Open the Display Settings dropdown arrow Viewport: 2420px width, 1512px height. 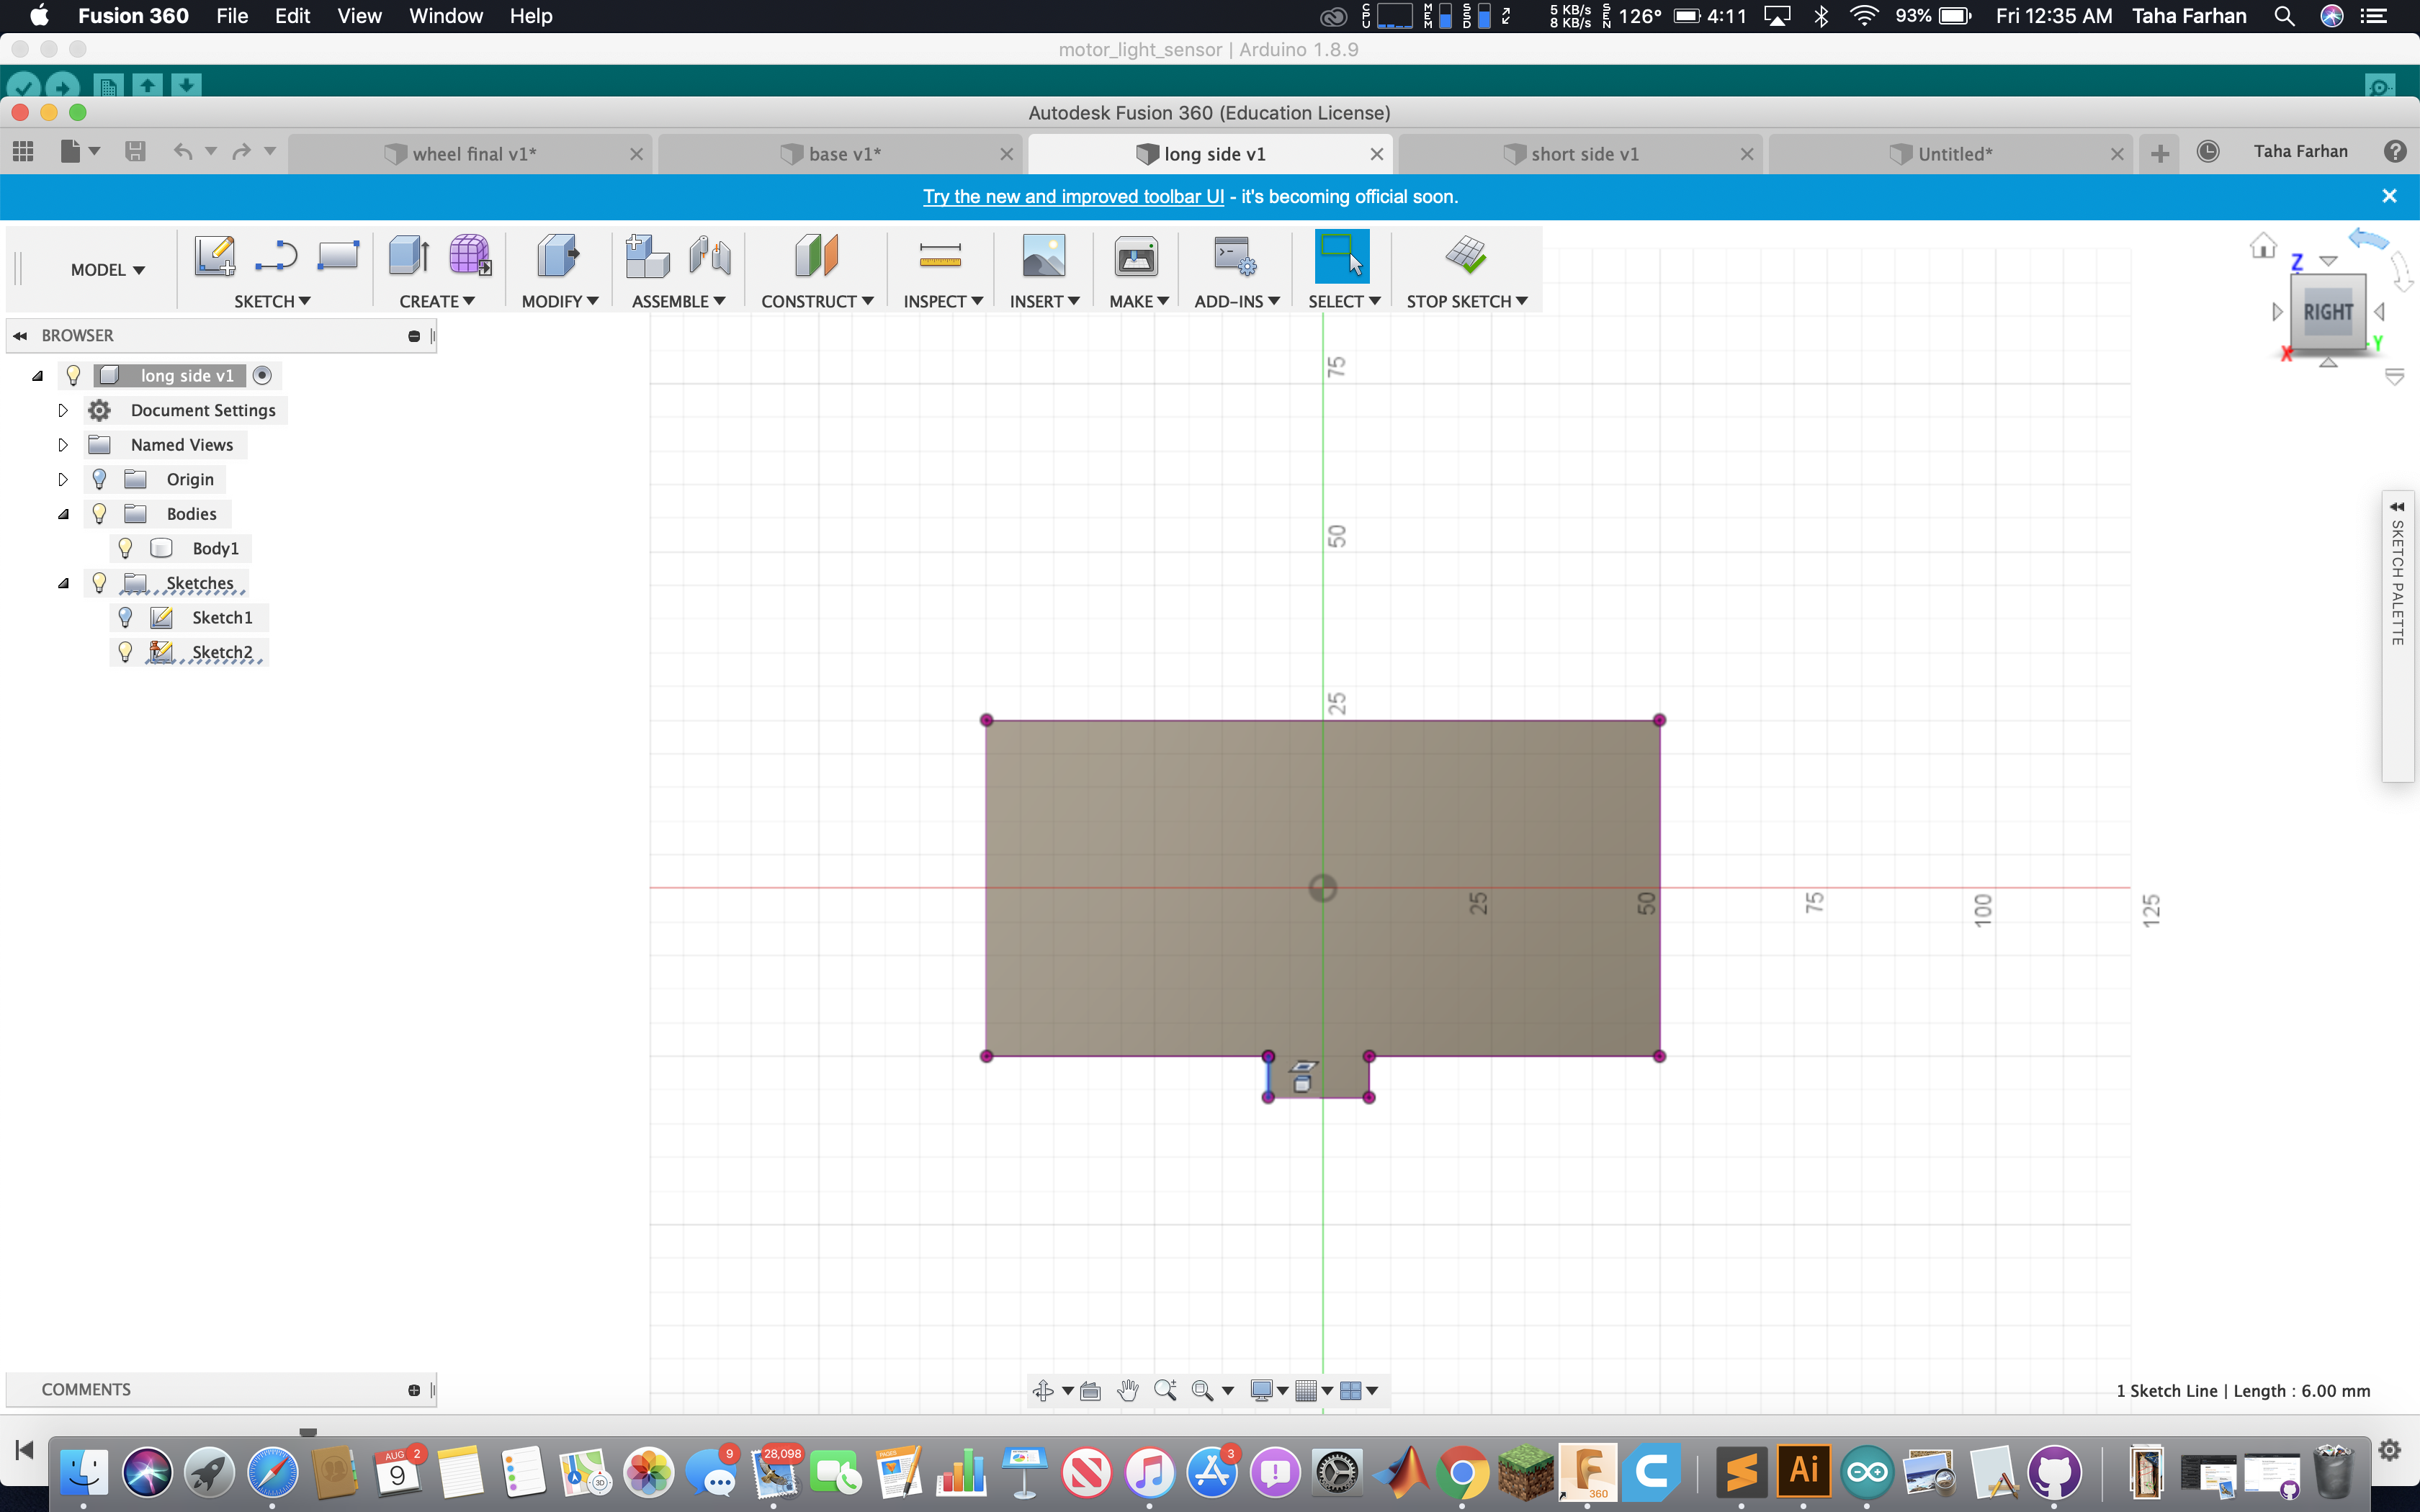[x=1282, y=1390]
